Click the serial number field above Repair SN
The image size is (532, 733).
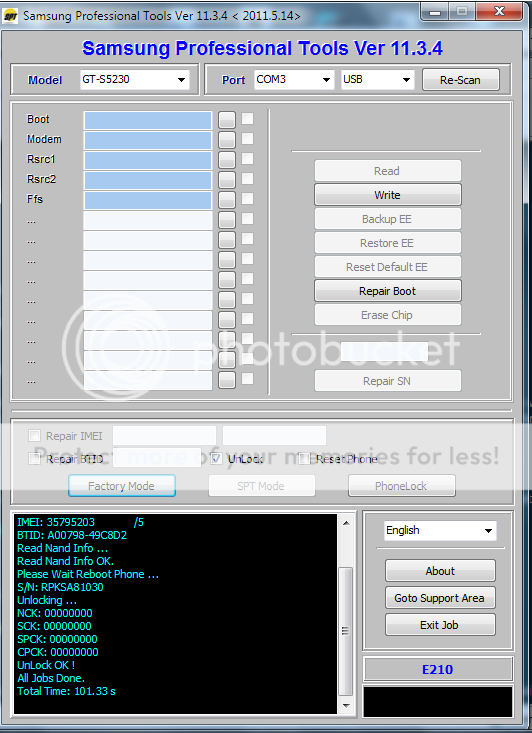[384, 351]
